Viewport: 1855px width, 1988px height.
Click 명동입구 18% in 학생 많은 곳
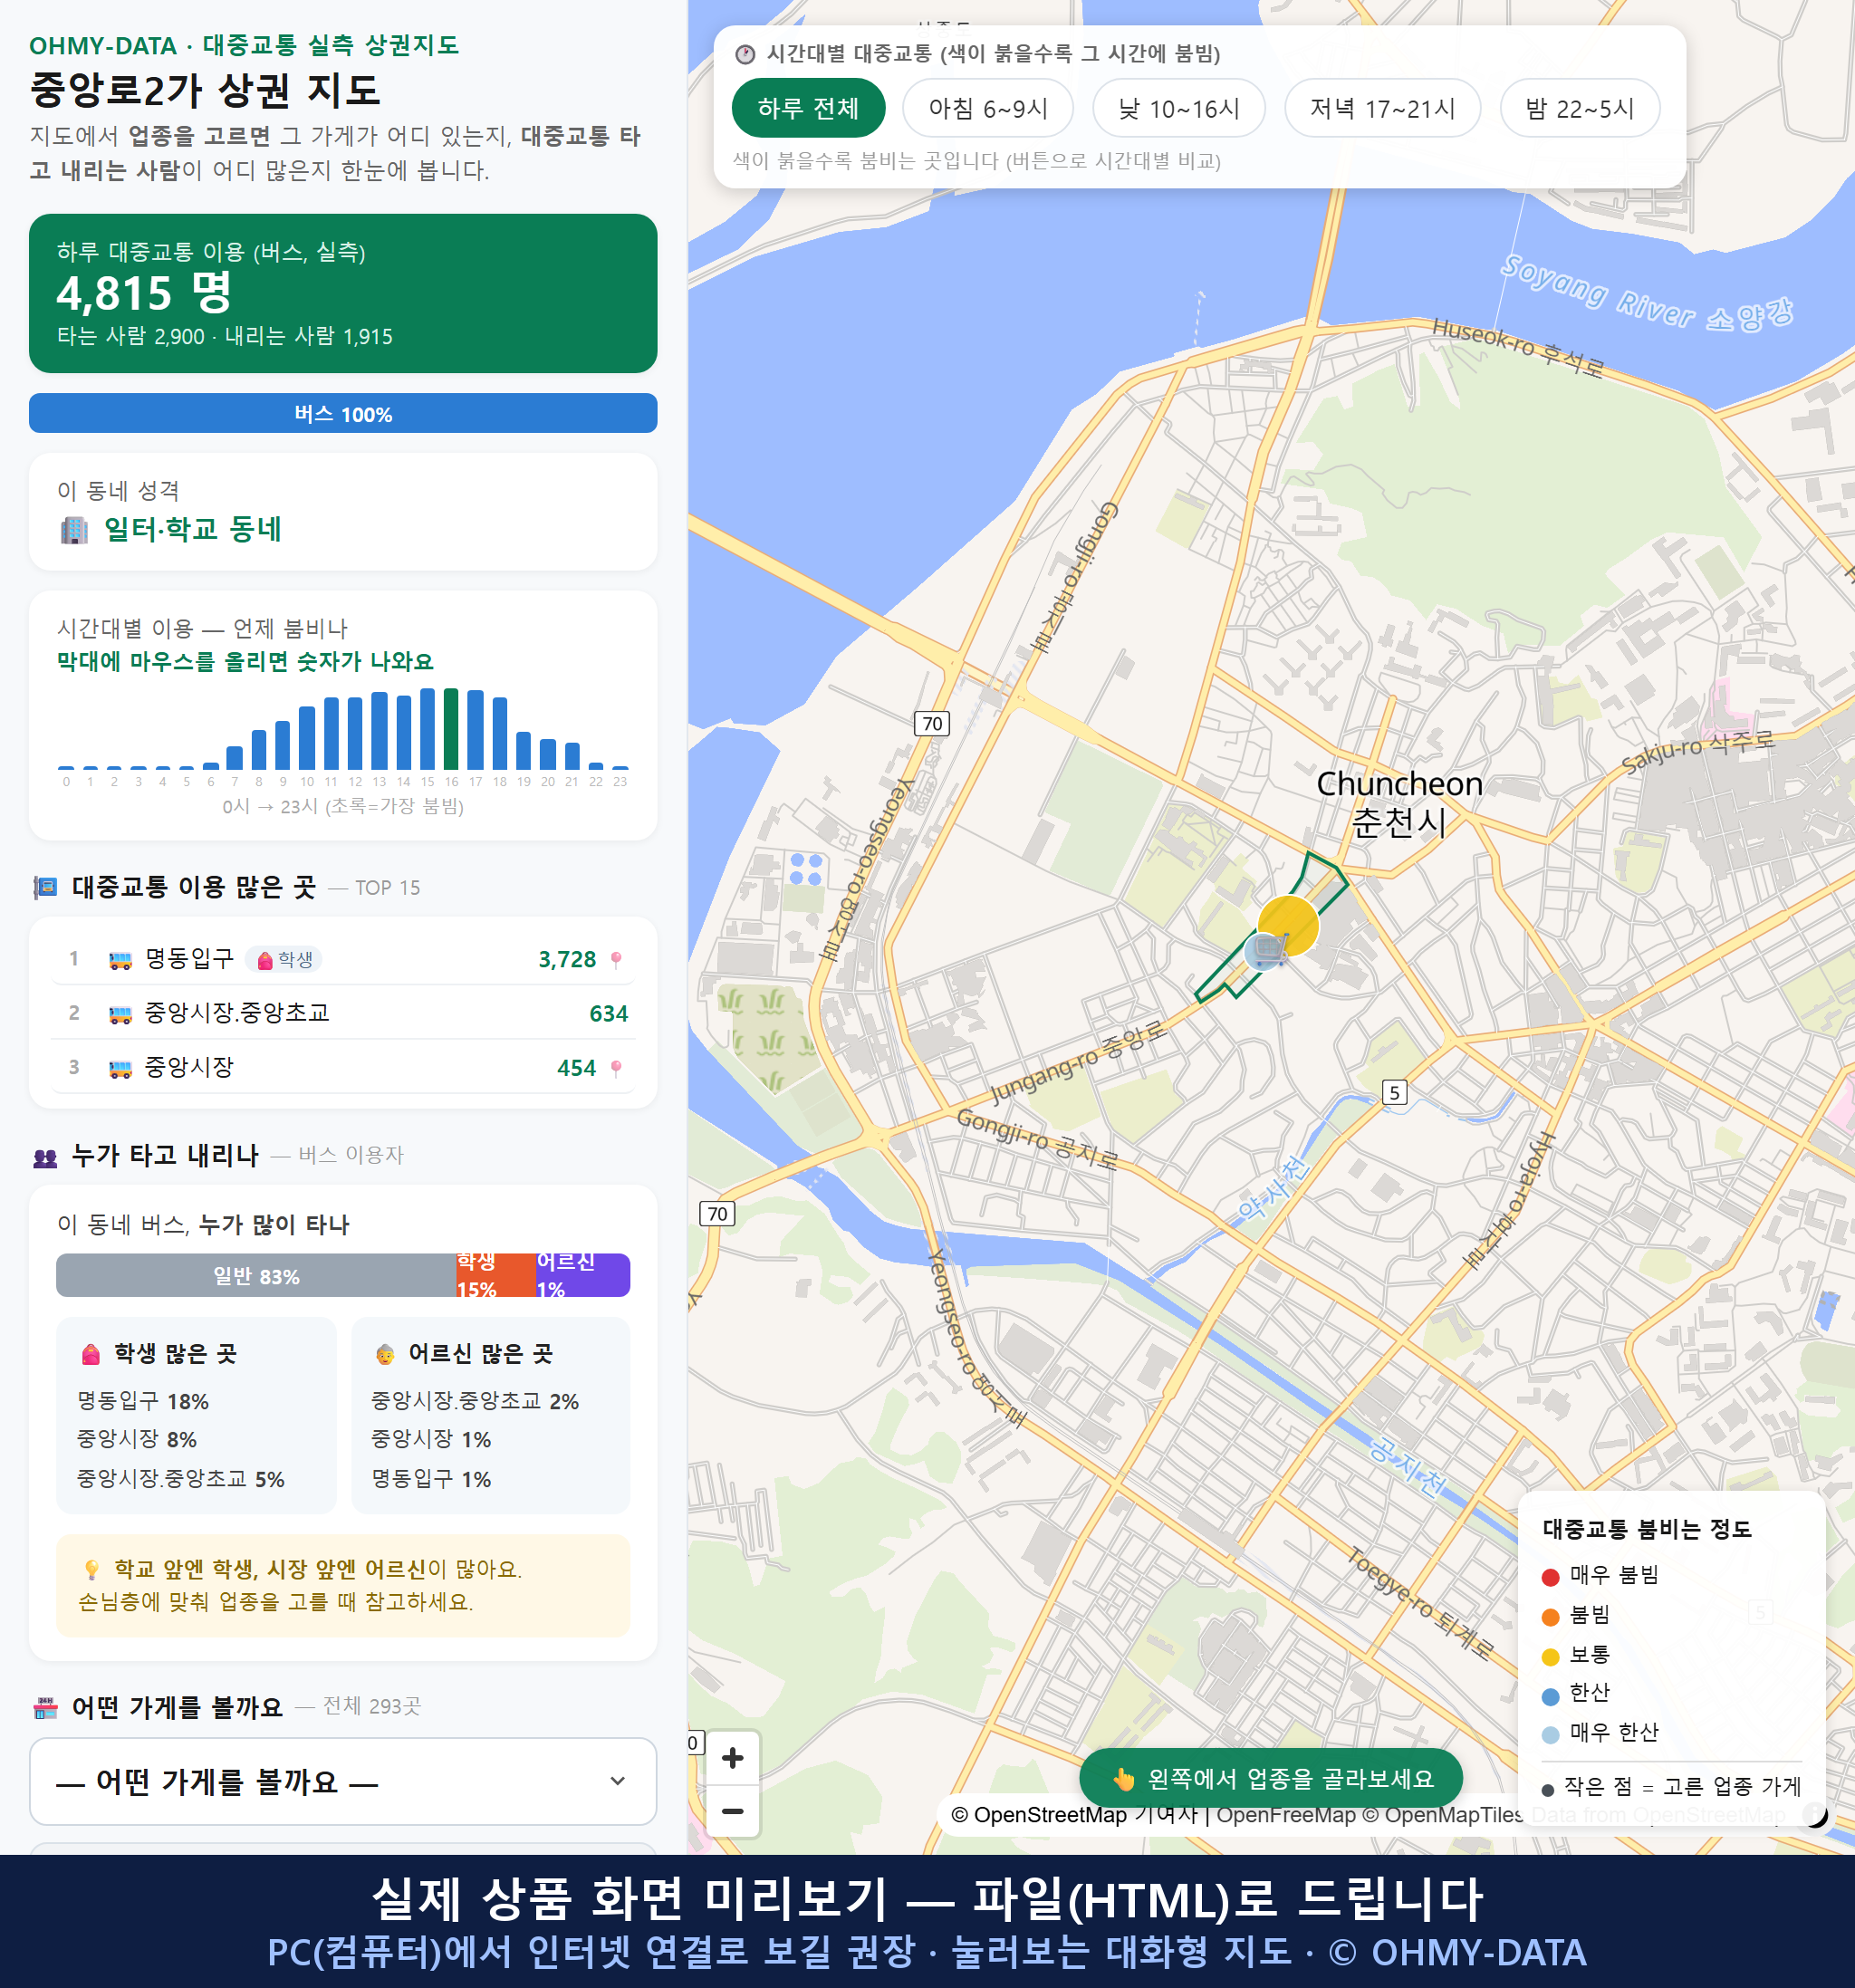point(143,1401)
